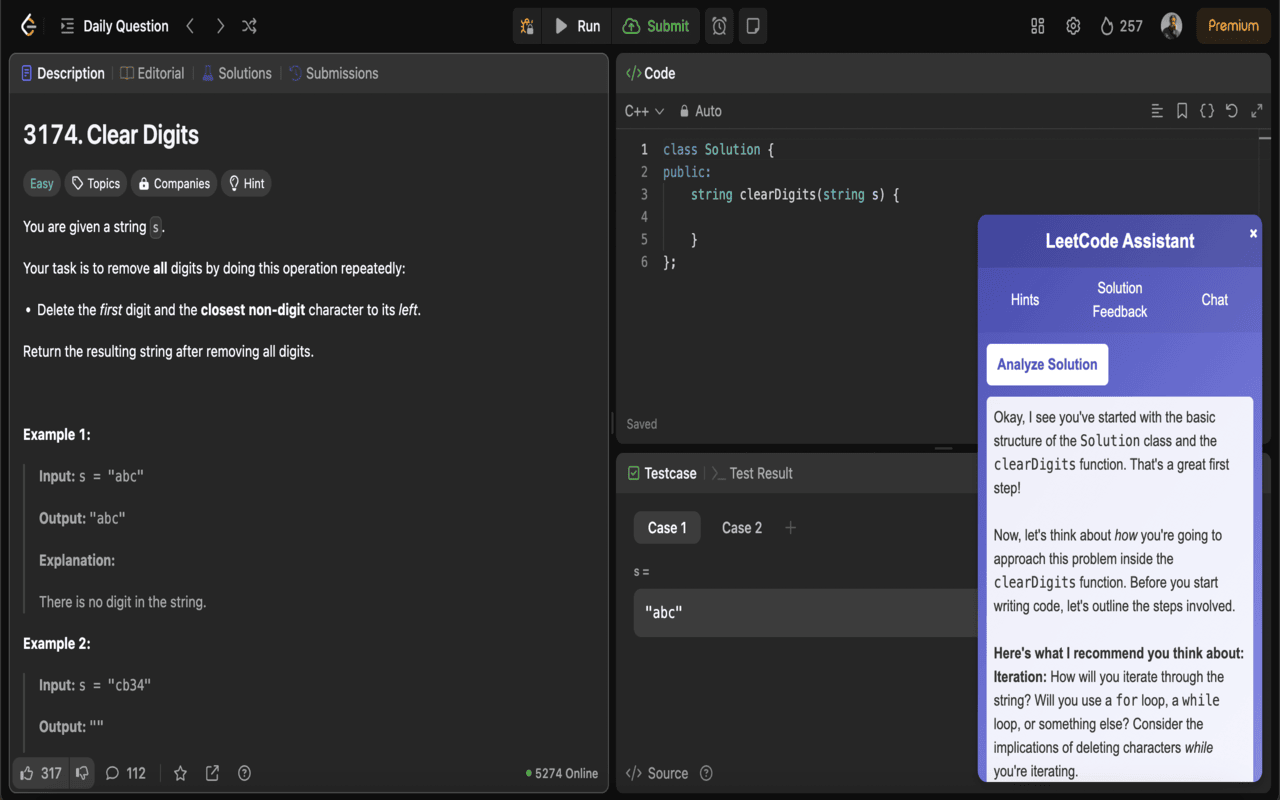Reset code to default with undo icon
The image size is (1280, 800).
click(1231, 111)
